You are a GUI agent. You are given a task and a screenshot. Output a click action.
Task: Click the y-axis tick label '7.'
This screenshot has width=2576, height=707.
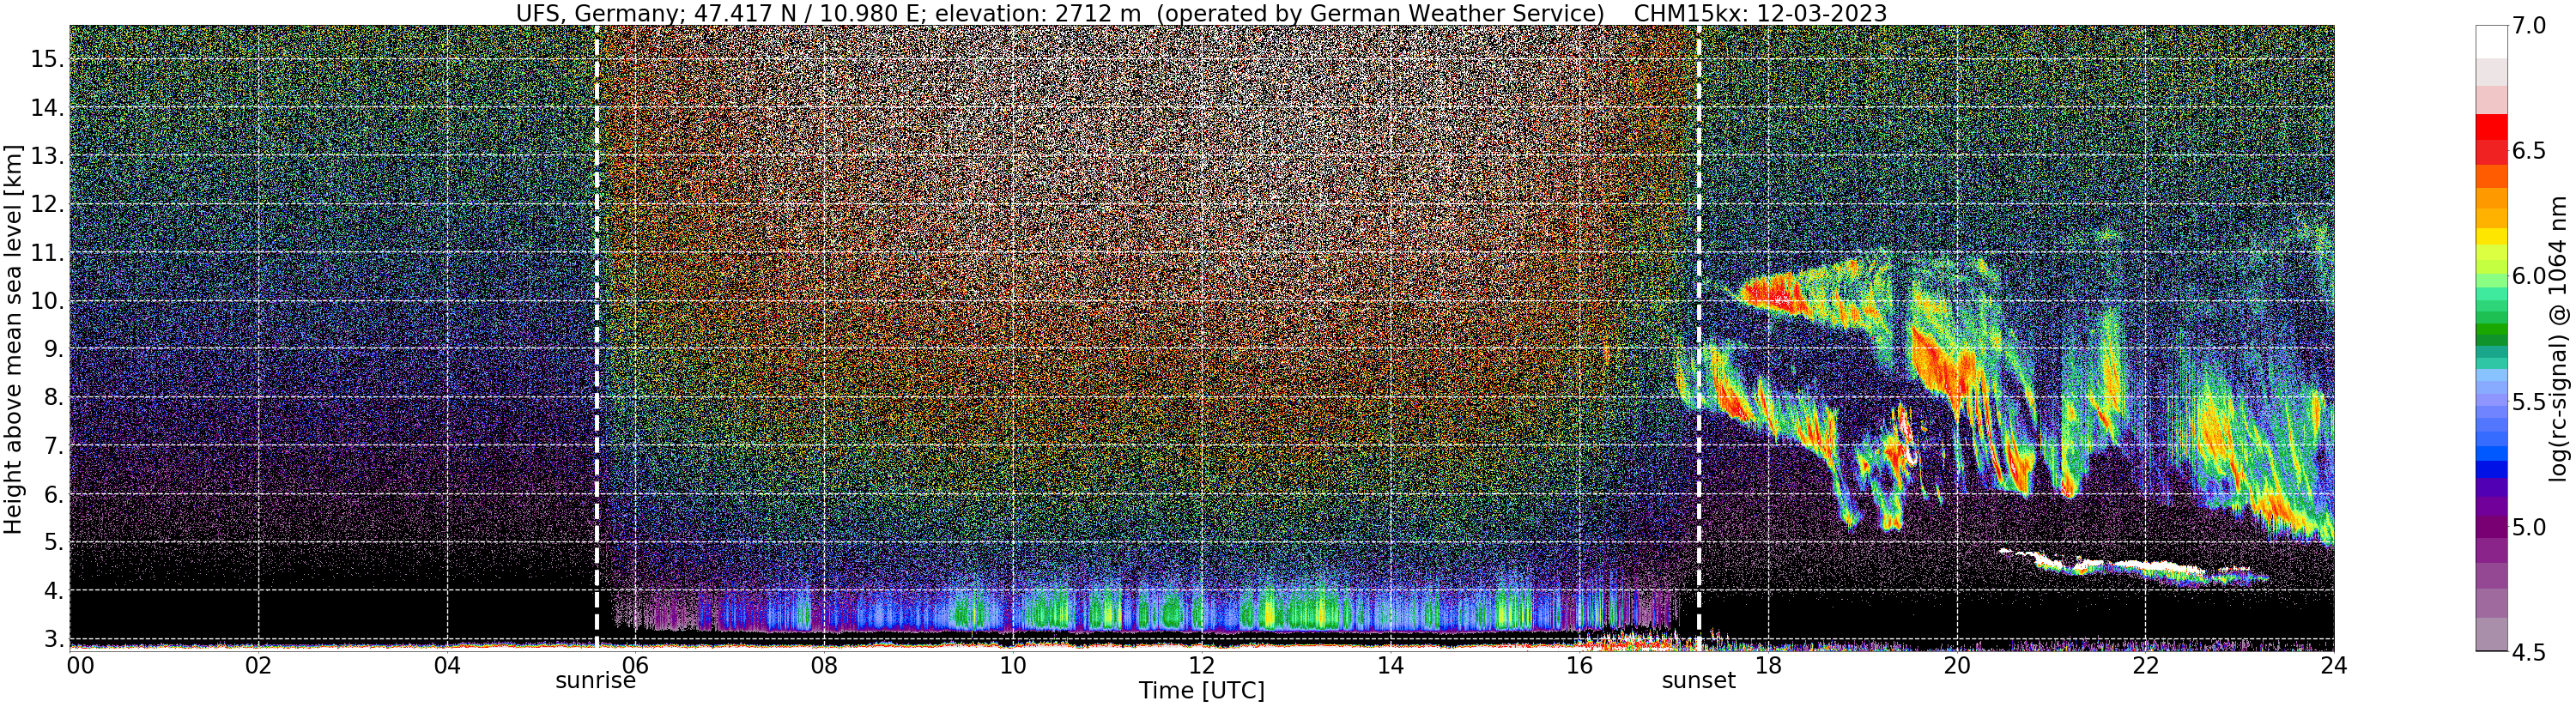(x=54, y=446)
